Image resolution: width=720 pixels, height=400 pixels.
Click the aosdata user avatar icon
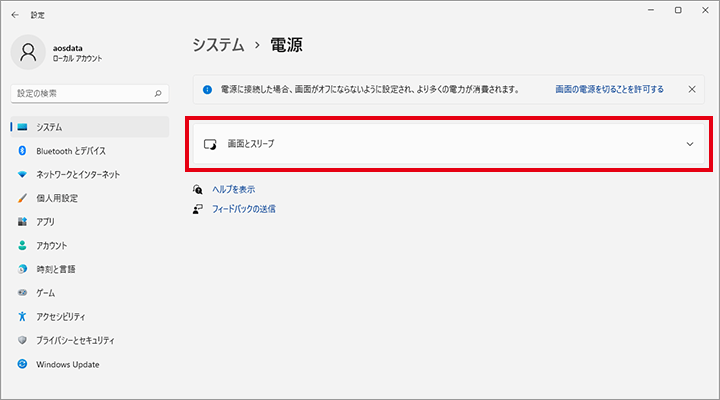(29, 53)
